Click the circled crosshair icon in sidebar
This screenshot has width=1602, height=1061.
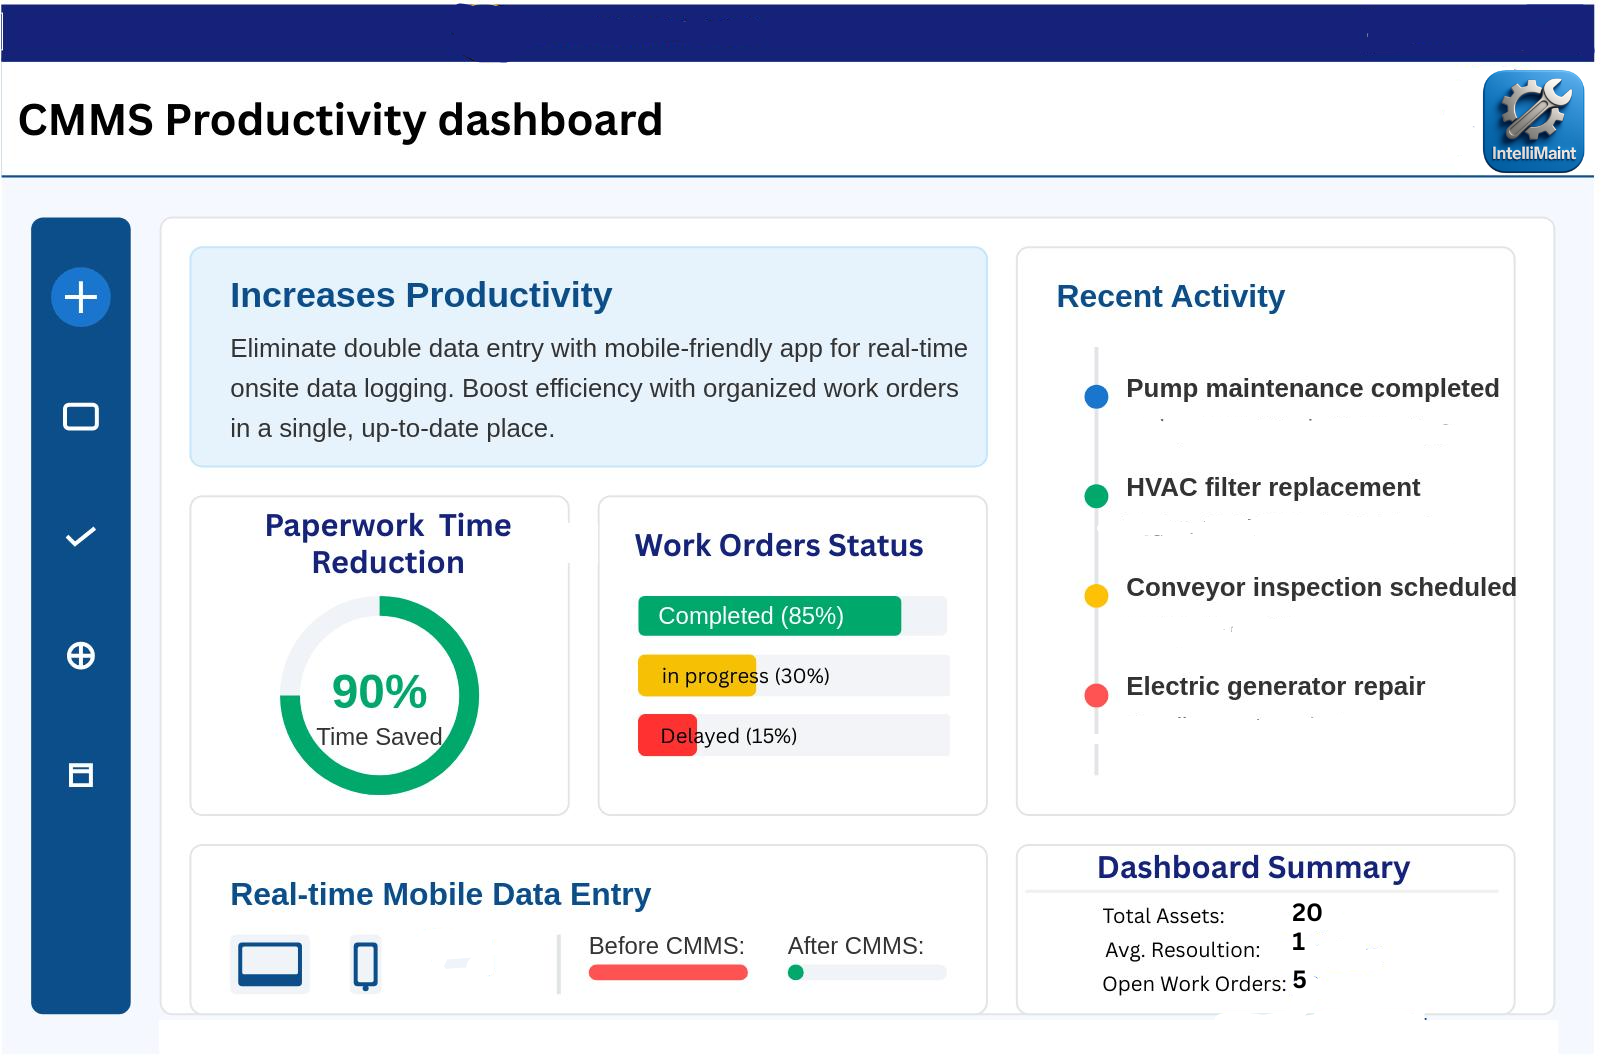click(x=81, y=656)
